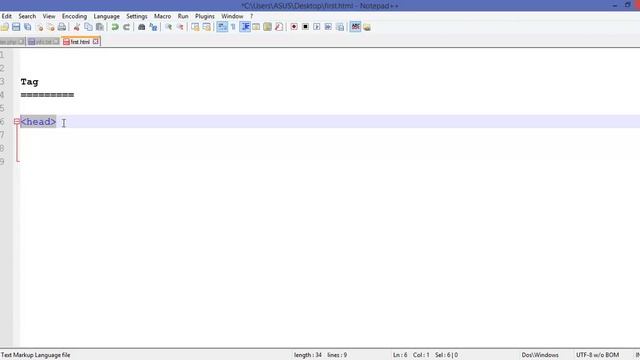Open a file with the toolbar Open icon
640x360 pixels.
pos(4,27)
